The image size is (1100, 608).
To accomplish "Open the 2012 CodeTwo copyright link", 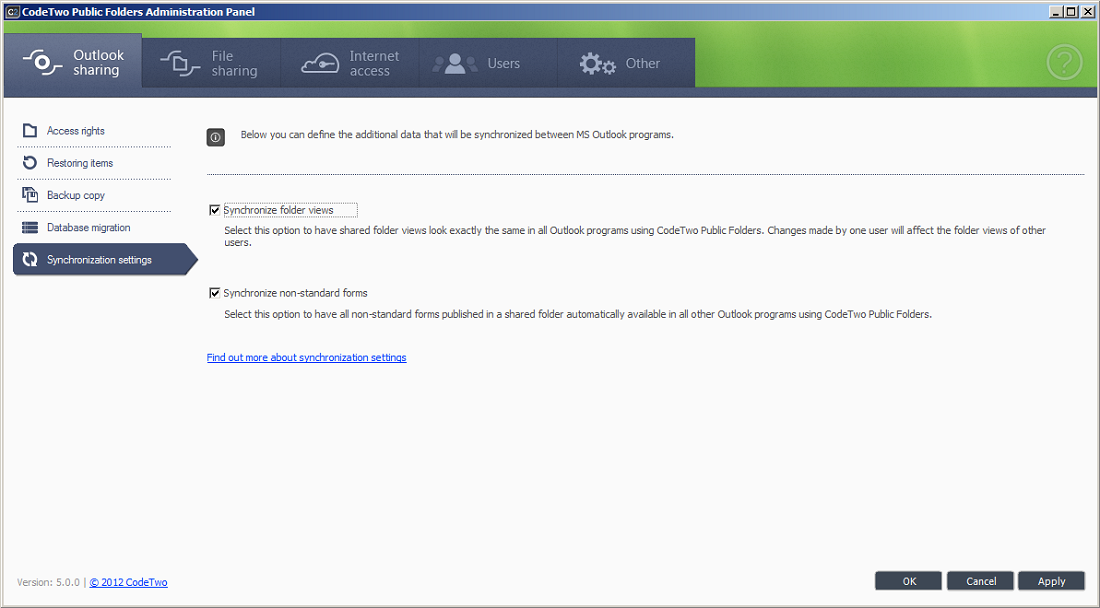I will (128, 582).
